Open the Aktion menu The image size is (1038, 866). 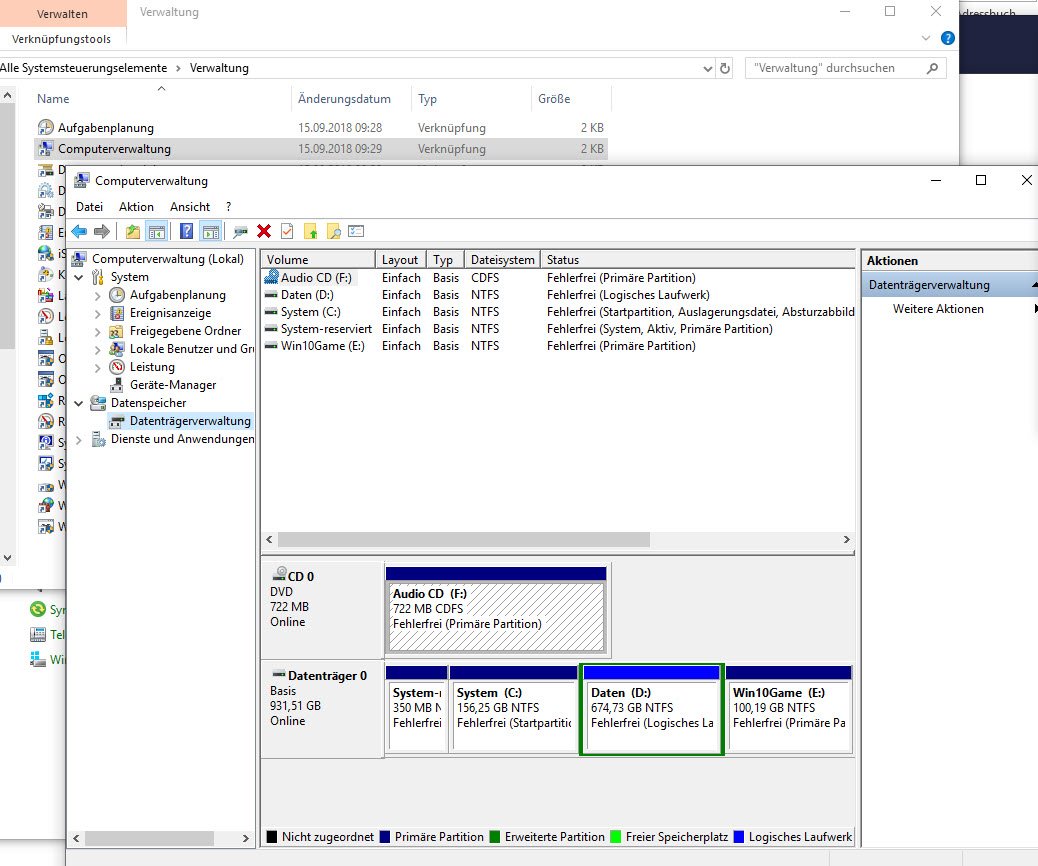(x=136, y=206)
